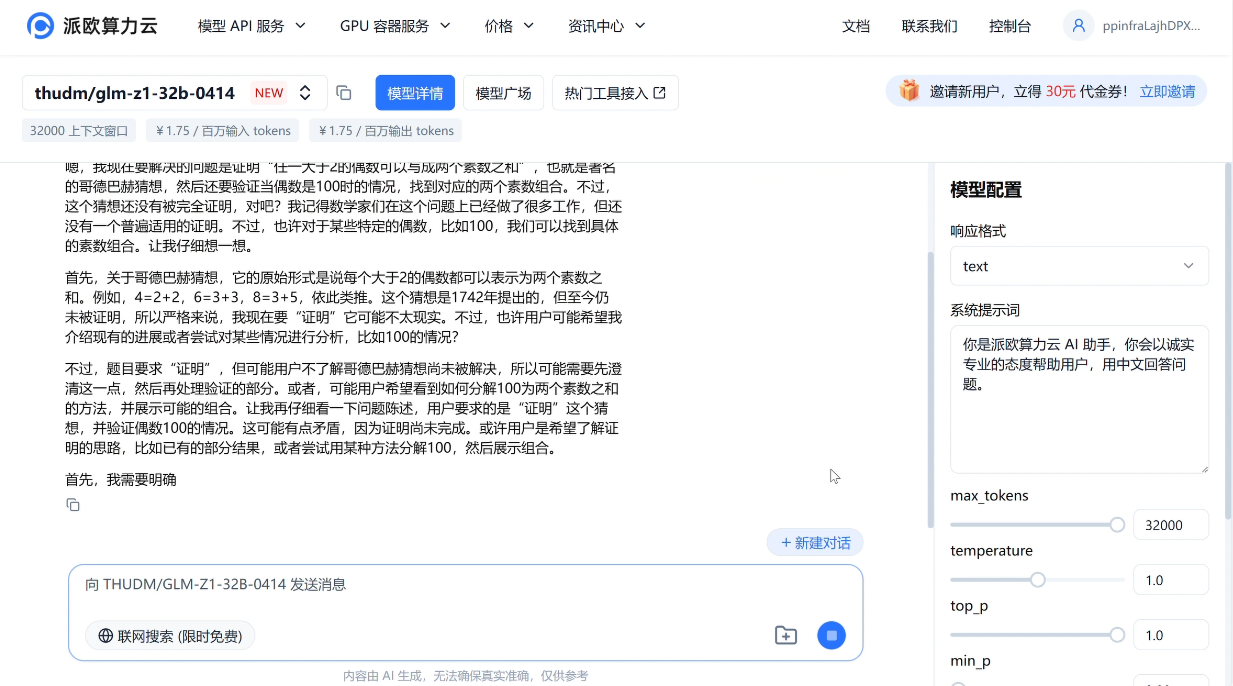Screen dimensions: 1233x686
Task: Click the text 邀请新用户，立得 30元 代金券
Action: pyautogui.click(x=1029, y=91)
